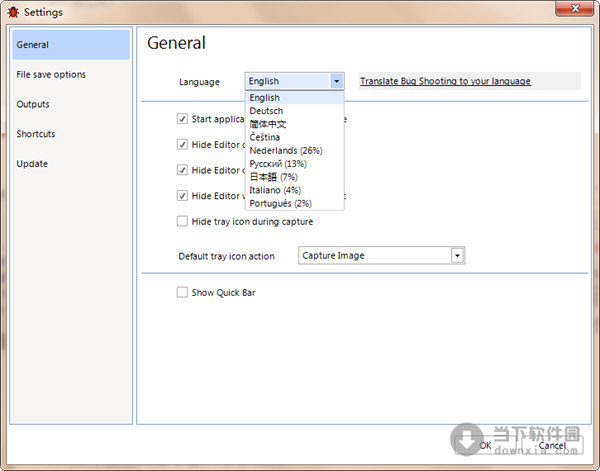The width and height of the screenshot is (600, 471).
Task: Open the Update settings page
Action: 32,164
